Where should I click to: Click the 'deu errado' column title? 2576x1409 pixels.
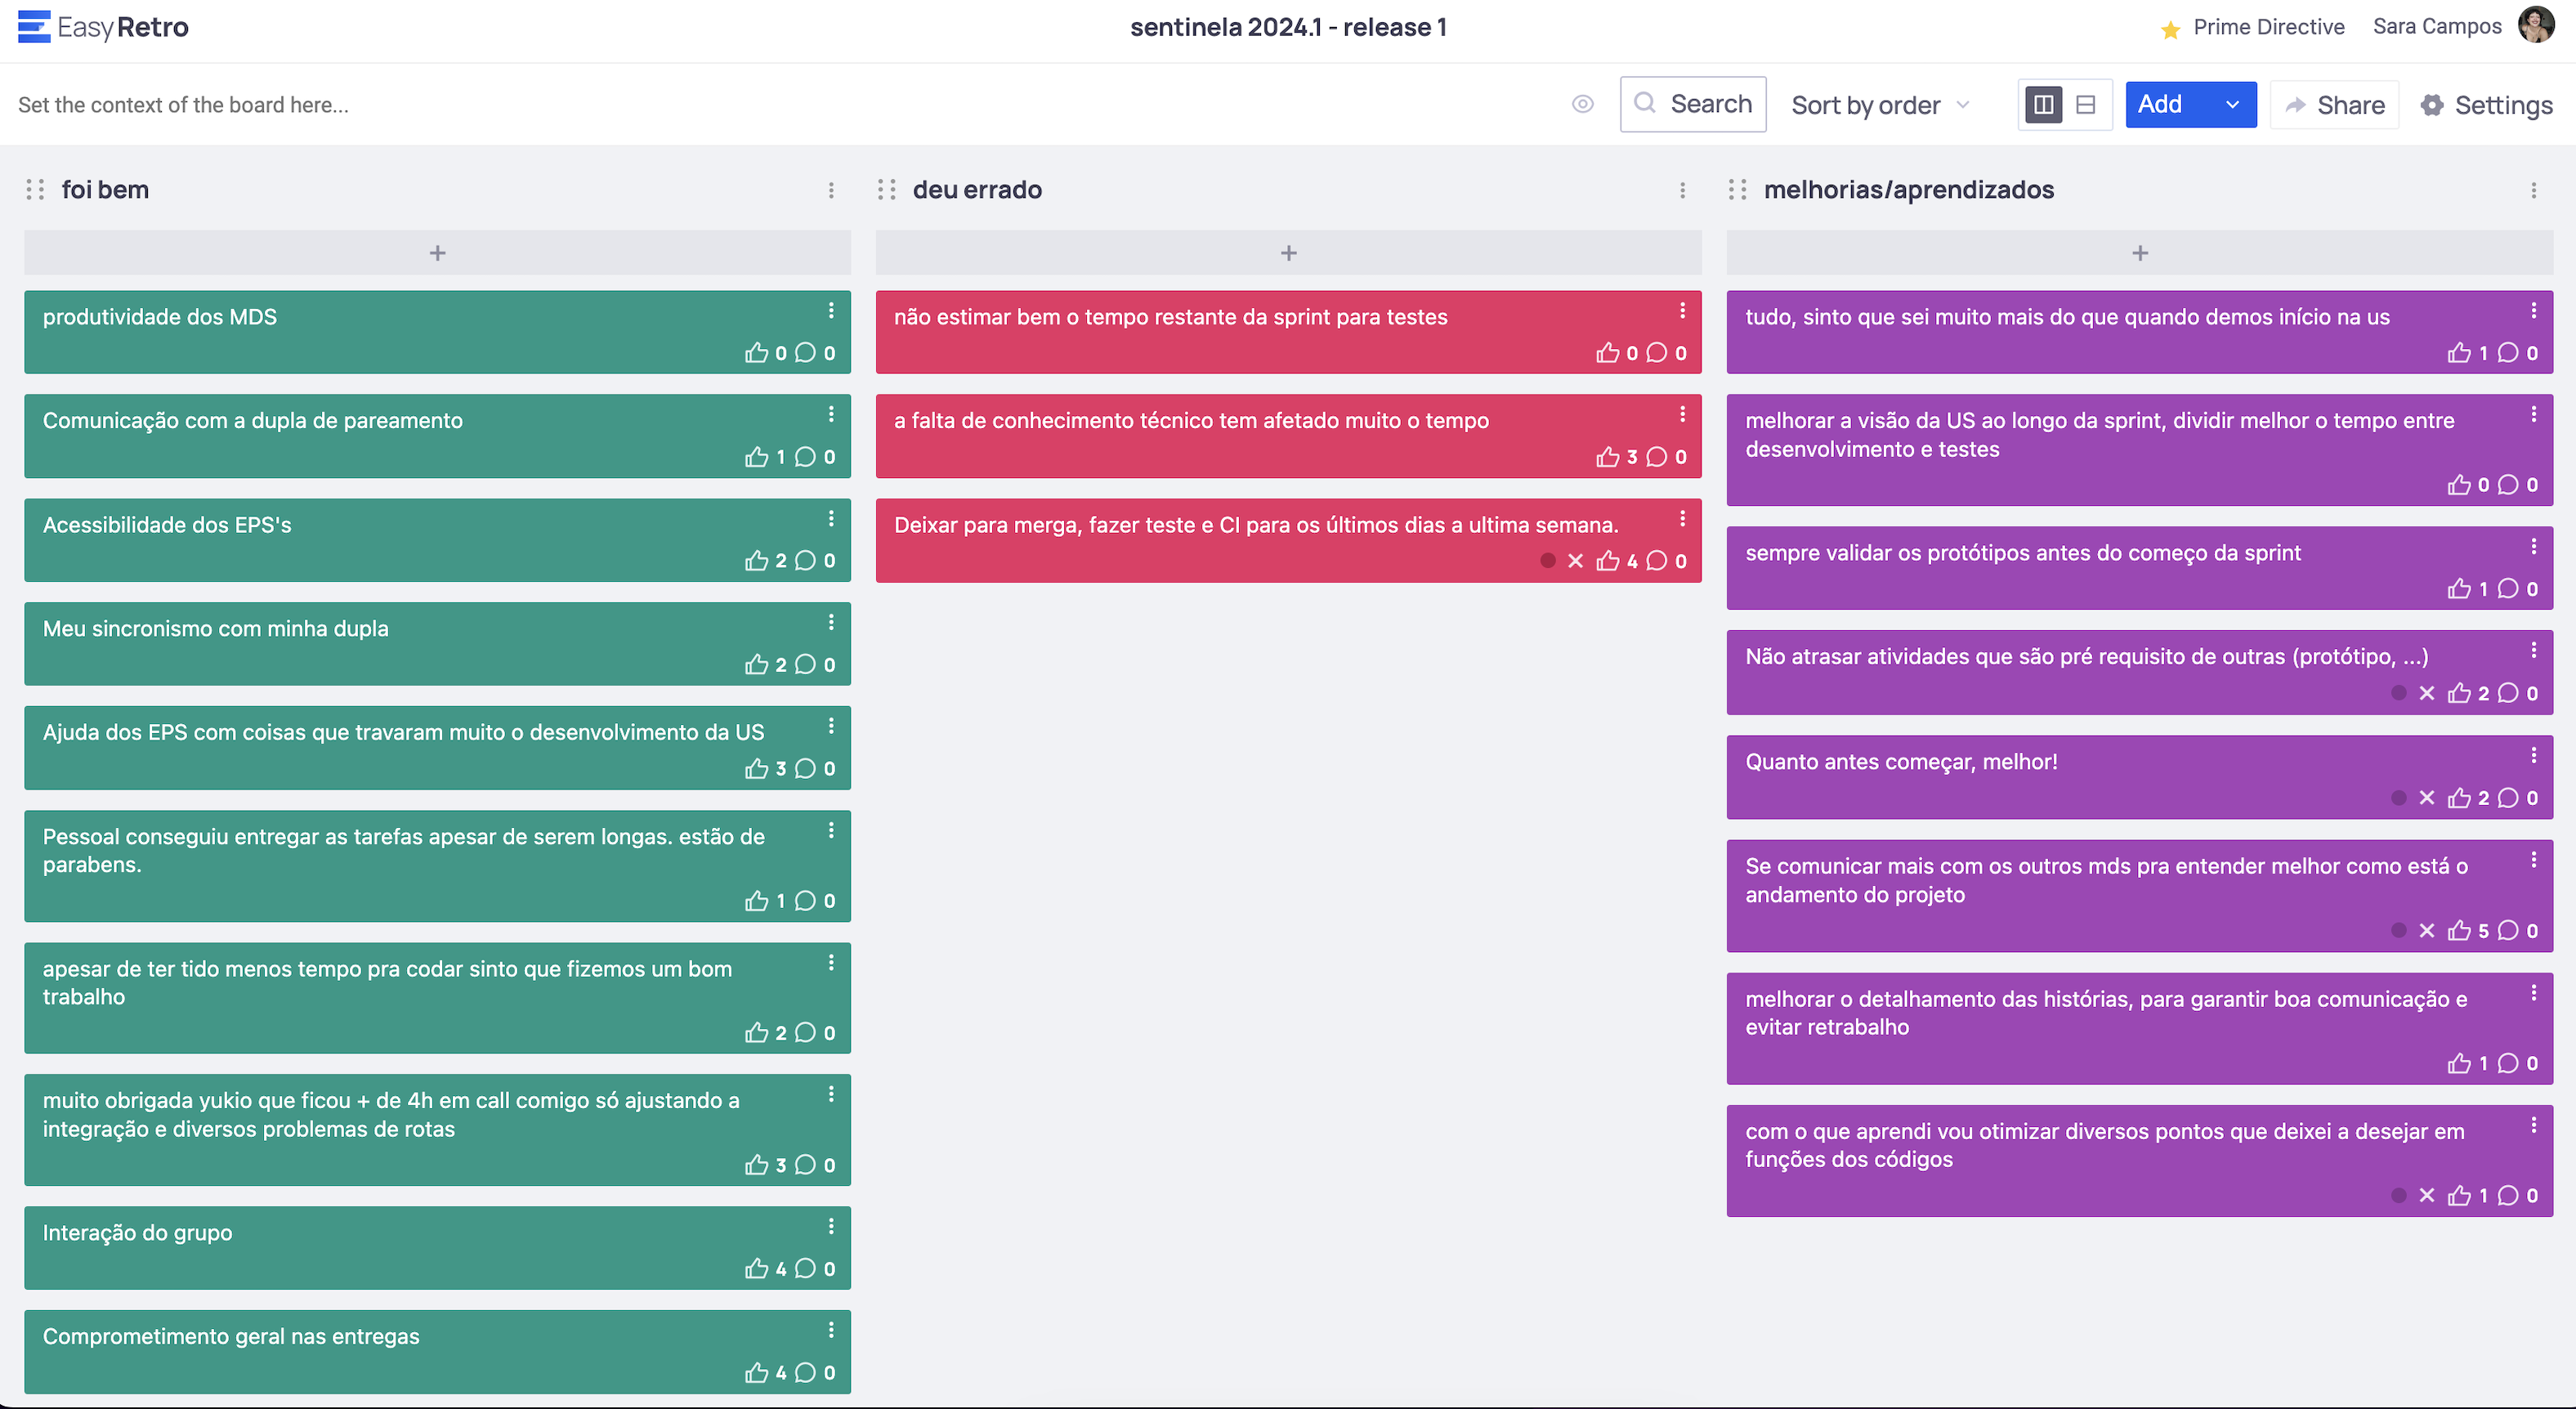pyautogui.click(x=977, y=190)
